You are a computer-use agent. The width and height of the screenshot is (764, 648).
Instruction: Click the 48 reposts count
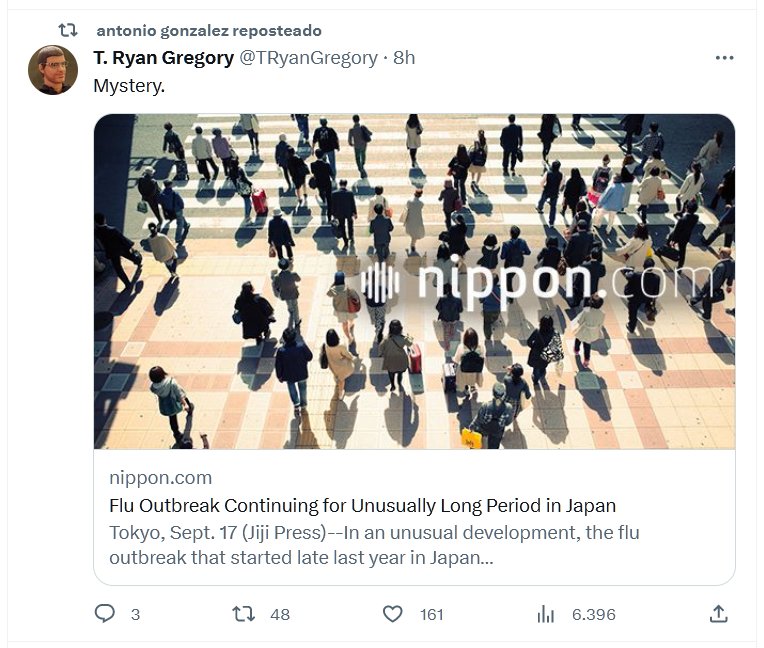[x=280, y=614]
